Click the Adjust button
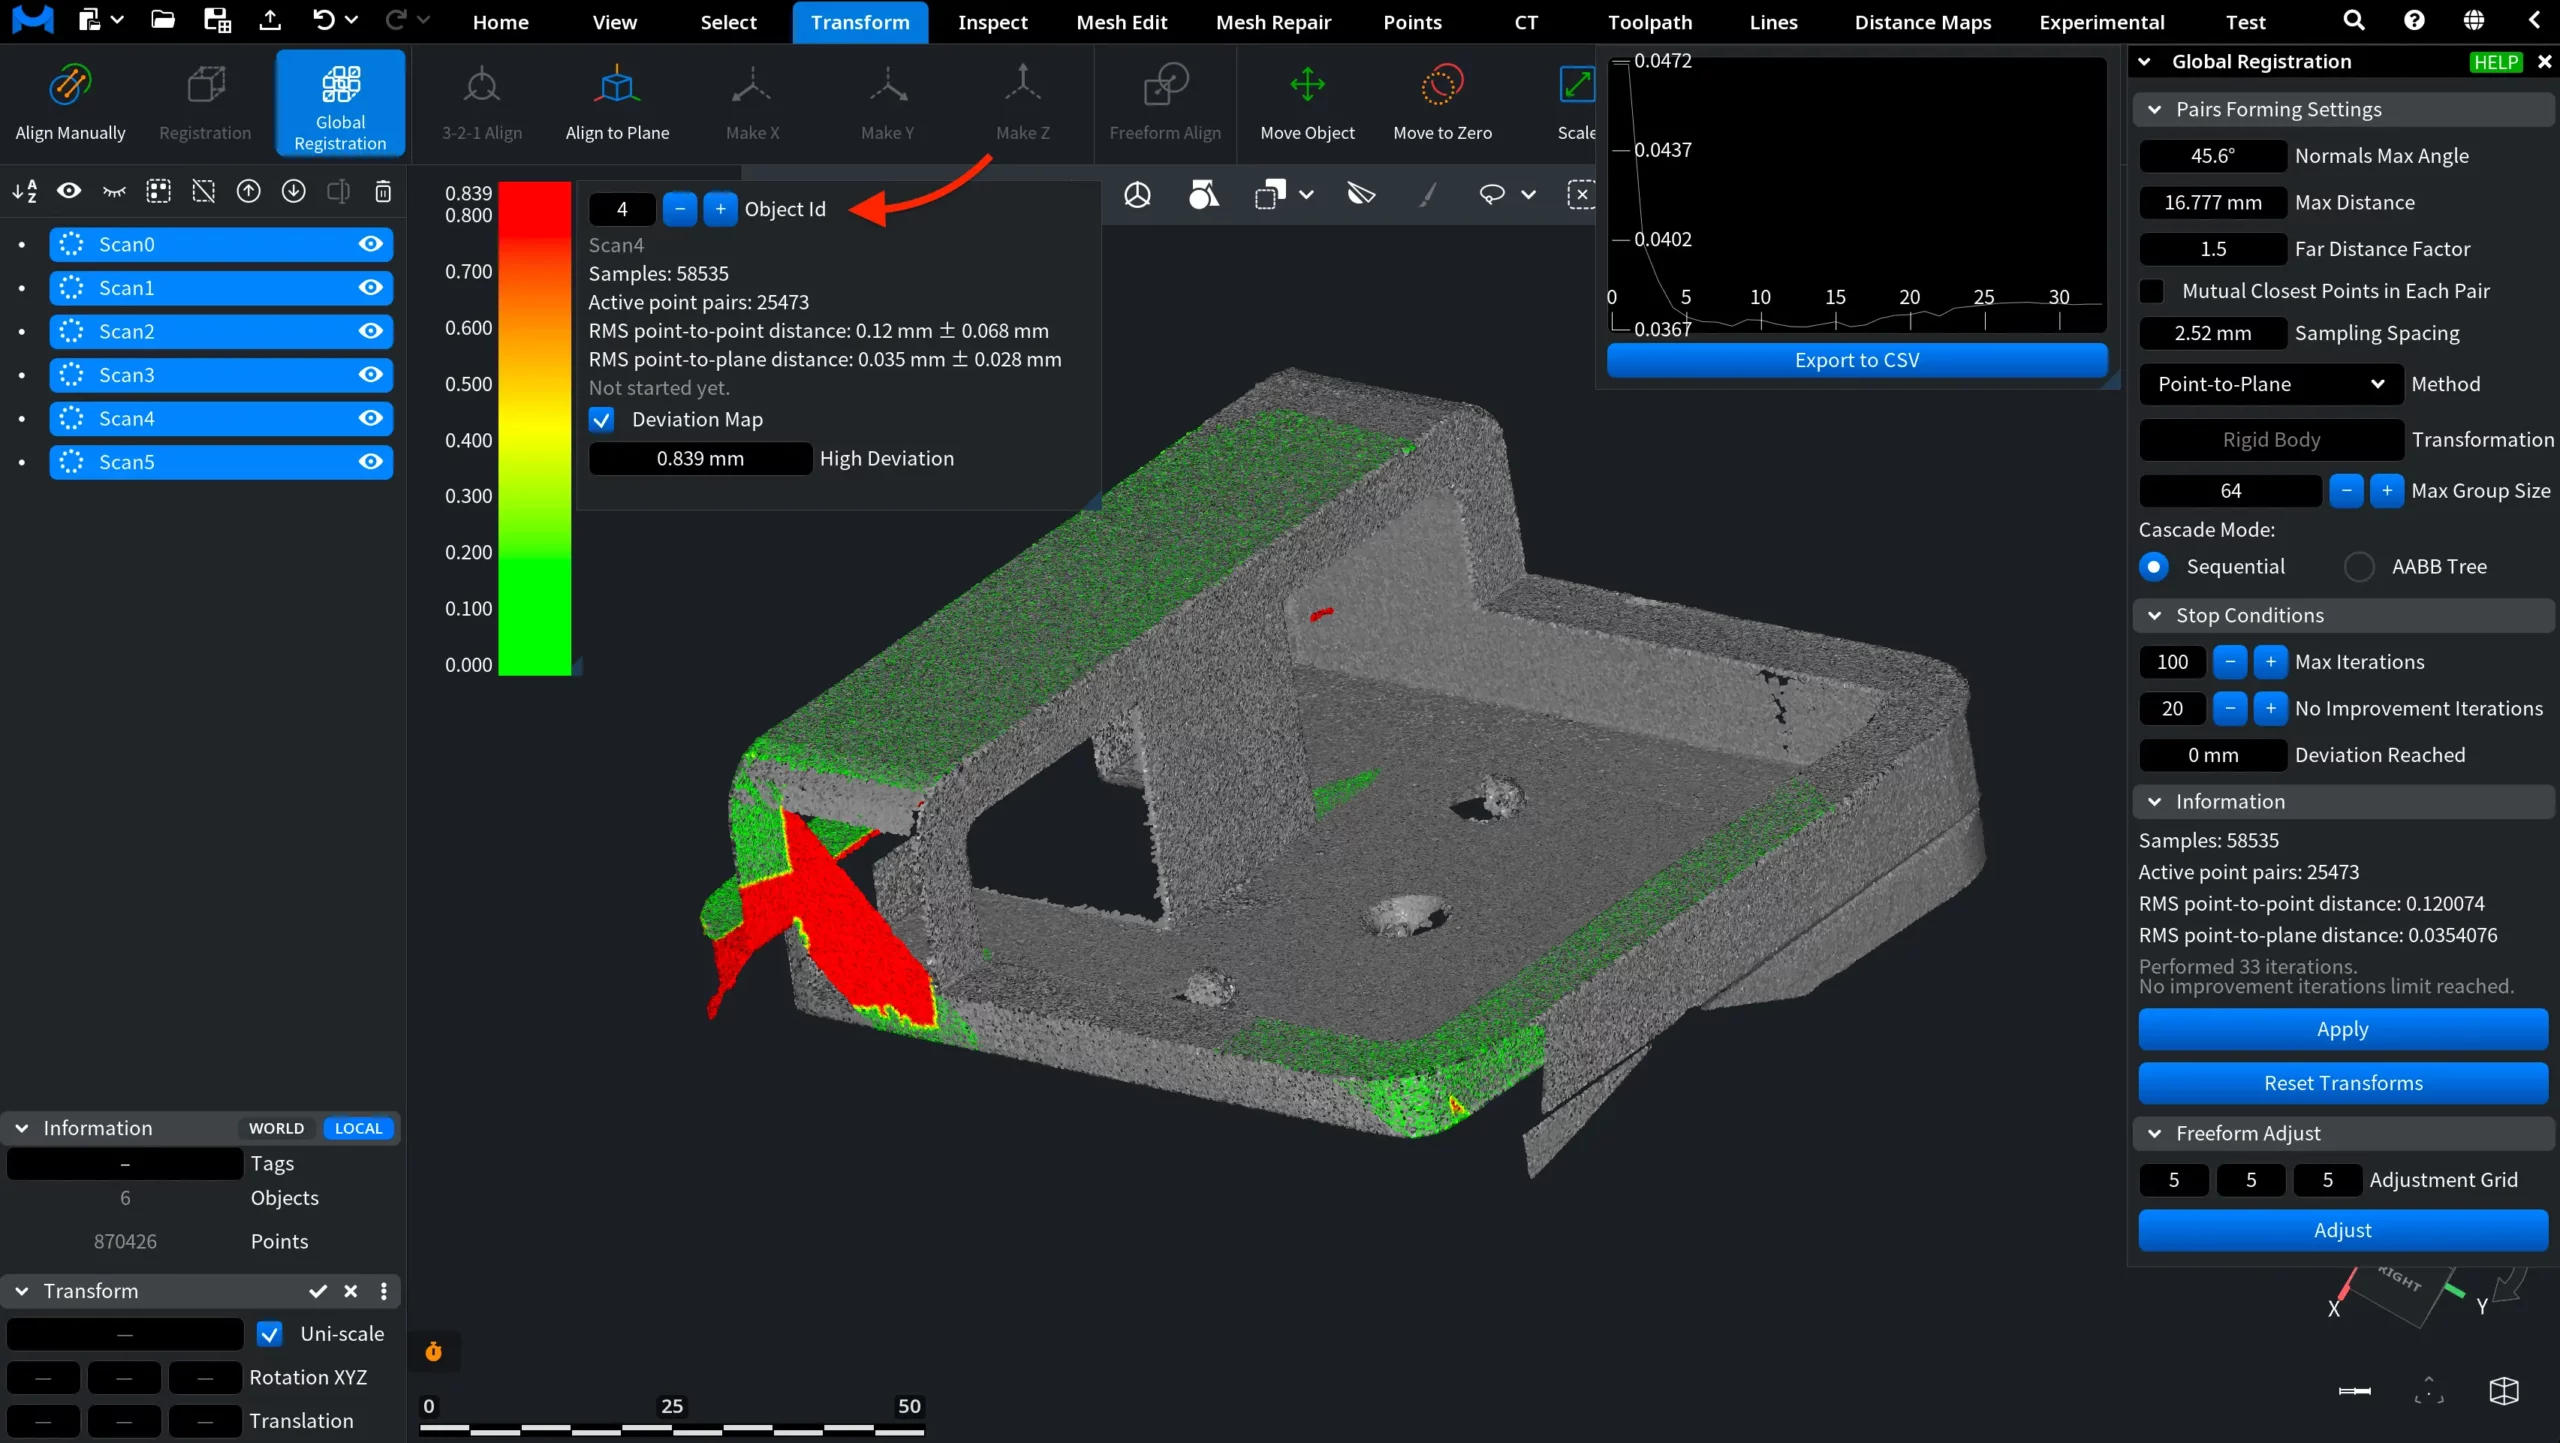 point(2342,1231)
